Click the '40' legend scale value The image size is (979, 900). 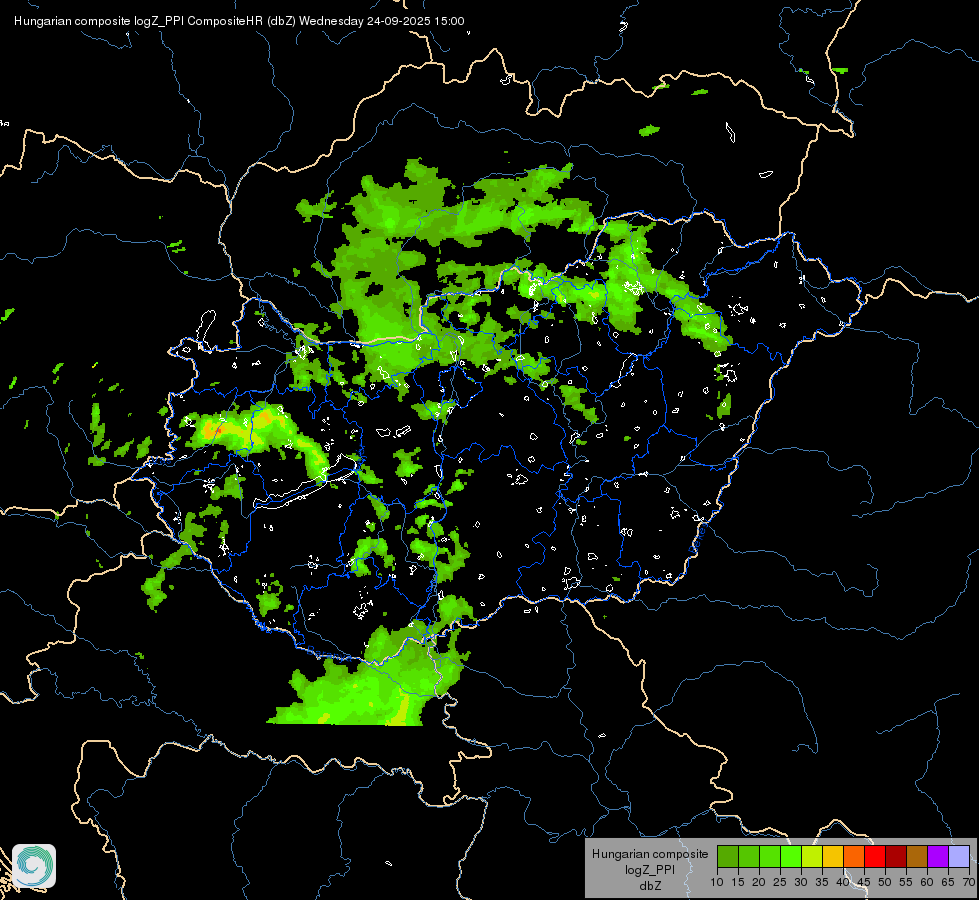843,883
